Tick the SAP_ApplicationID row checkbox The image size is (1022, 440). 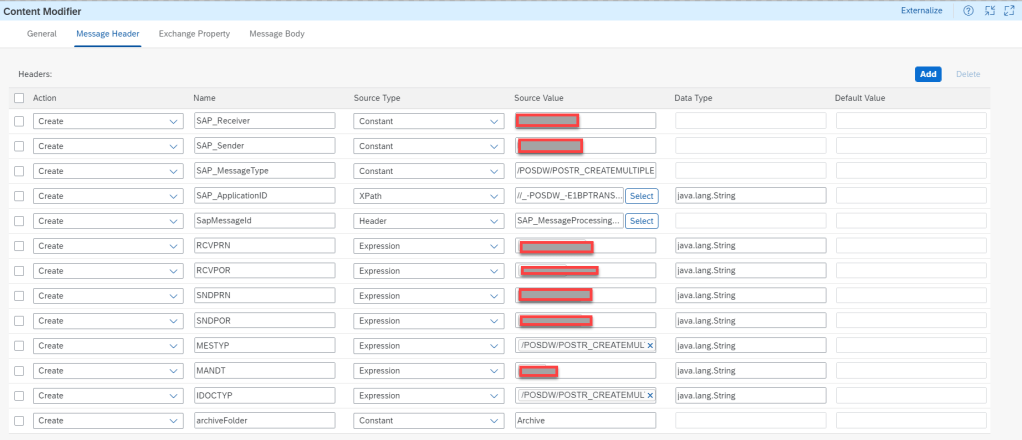19,195
